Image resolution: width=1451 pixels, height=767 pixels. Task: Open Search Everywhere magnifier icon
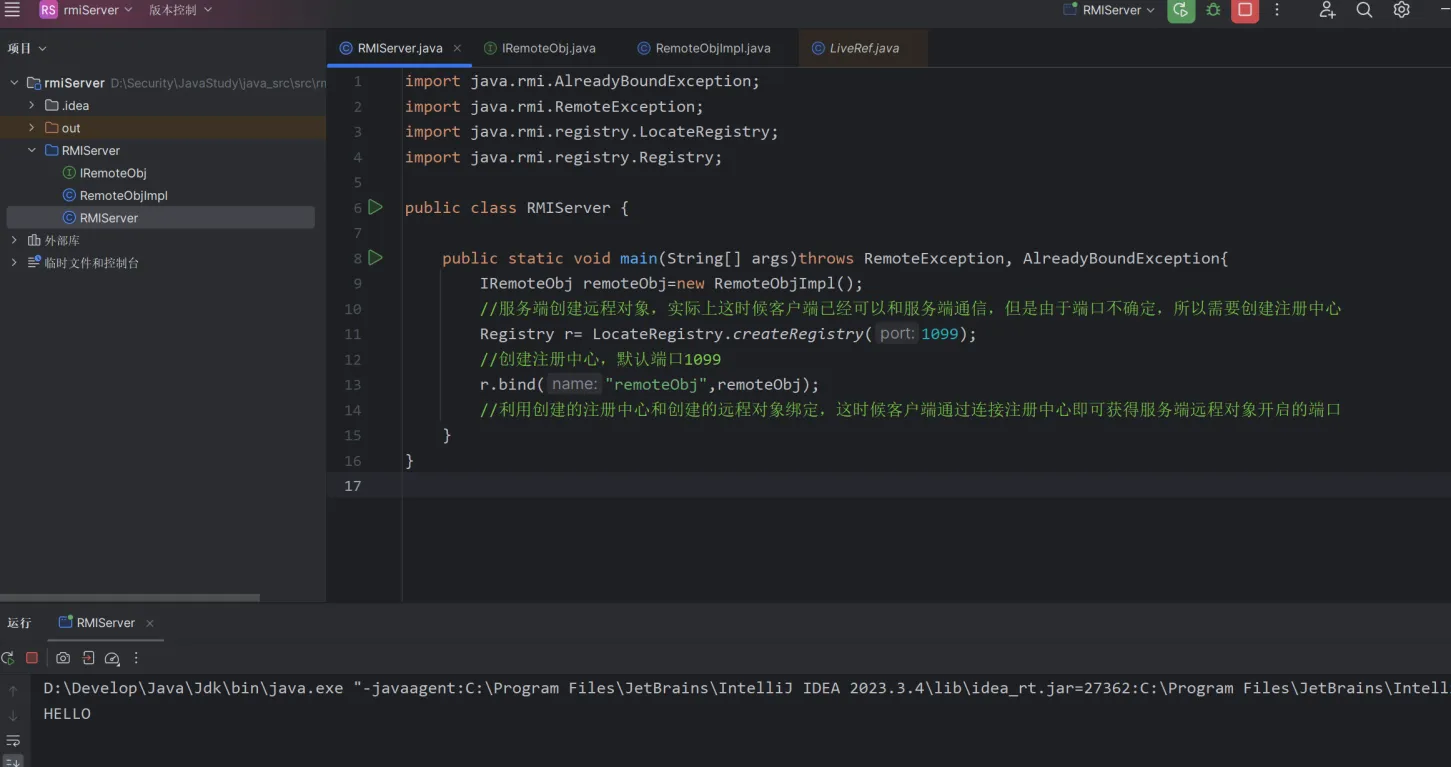(1364, 10)
